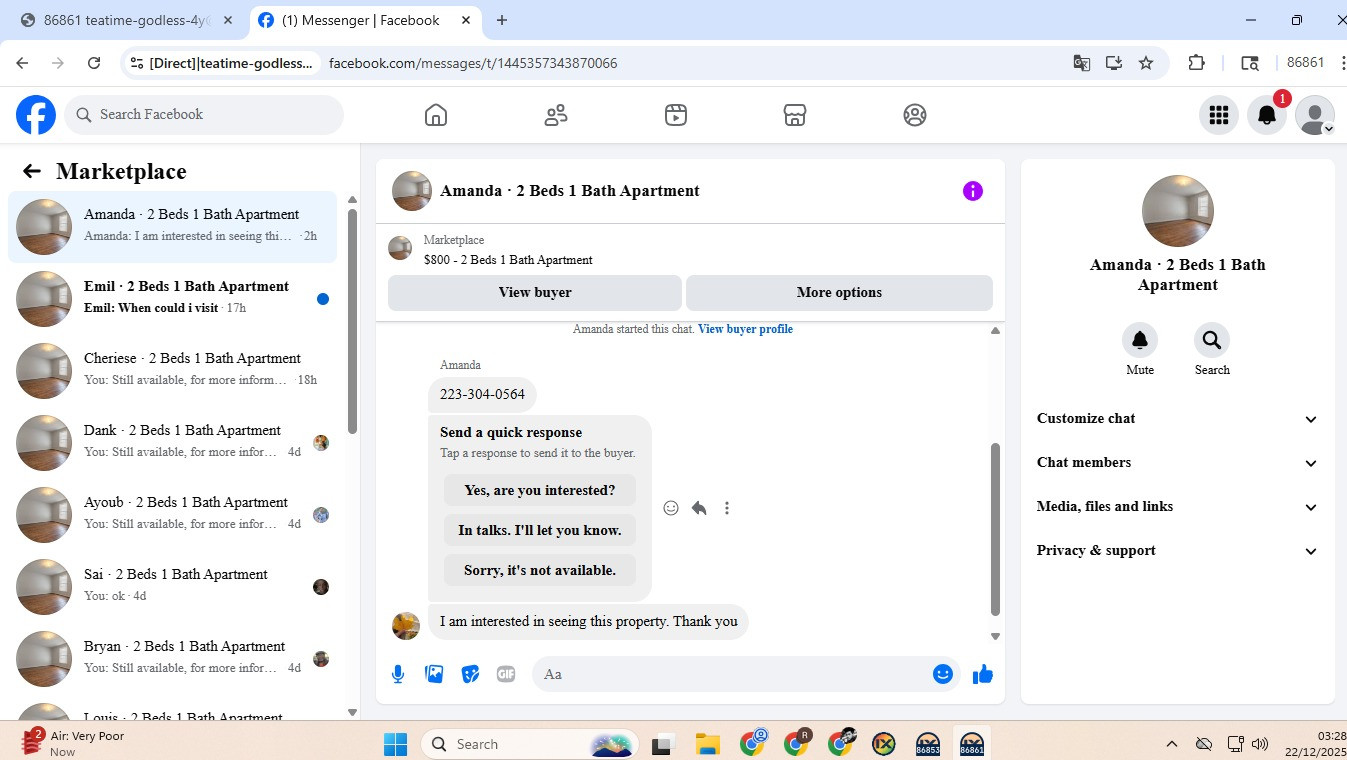Open Sai's conversation
Screen dimensions: 1347x760
tap(173, 587)
